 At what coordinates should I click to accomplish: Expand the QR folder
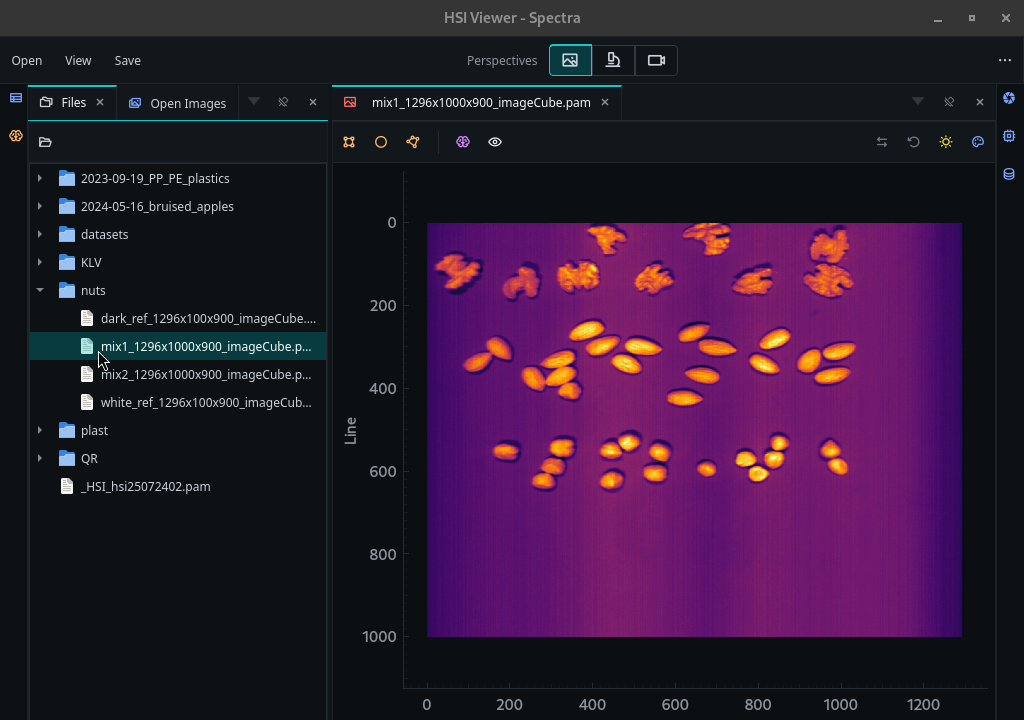tap(40, 458)
